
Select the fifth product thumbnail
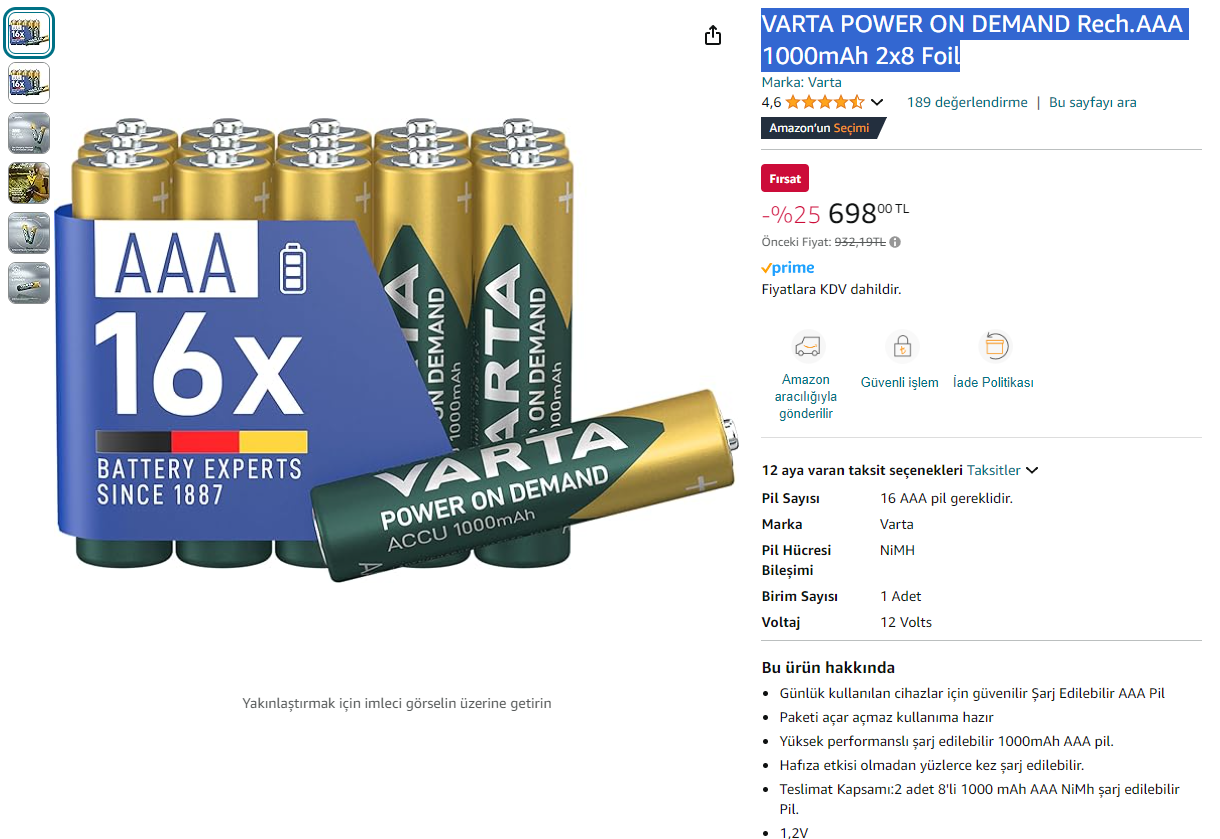(29, 233)
